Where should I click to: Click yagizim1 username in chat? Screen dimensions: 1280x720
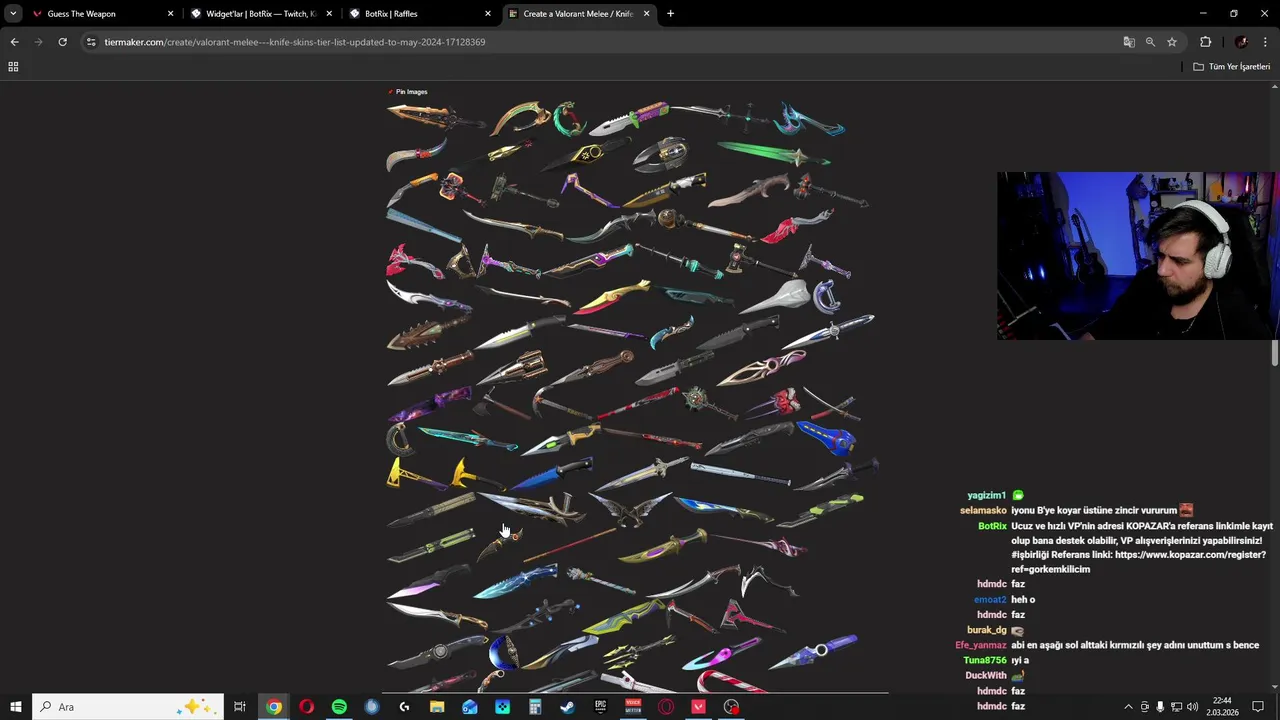(987, 495)
